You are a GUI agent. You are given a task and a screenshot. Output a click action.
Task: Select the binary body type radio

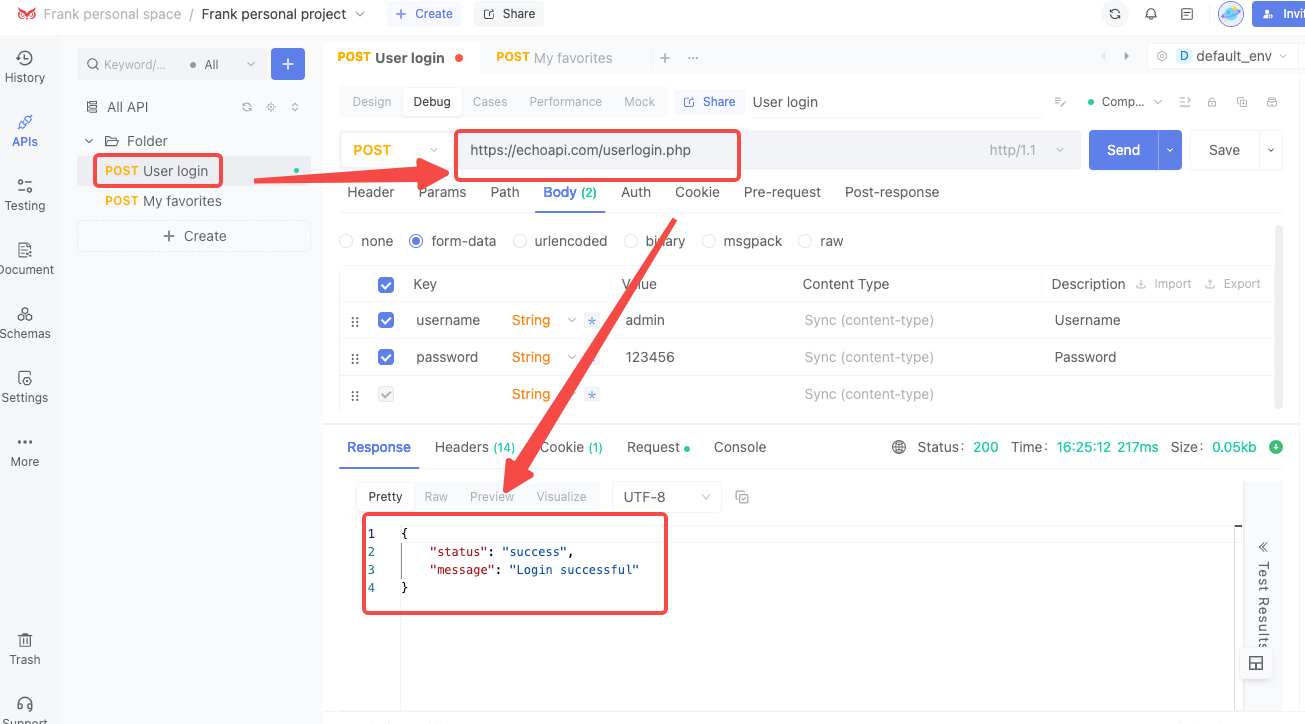tap(631, 241)
